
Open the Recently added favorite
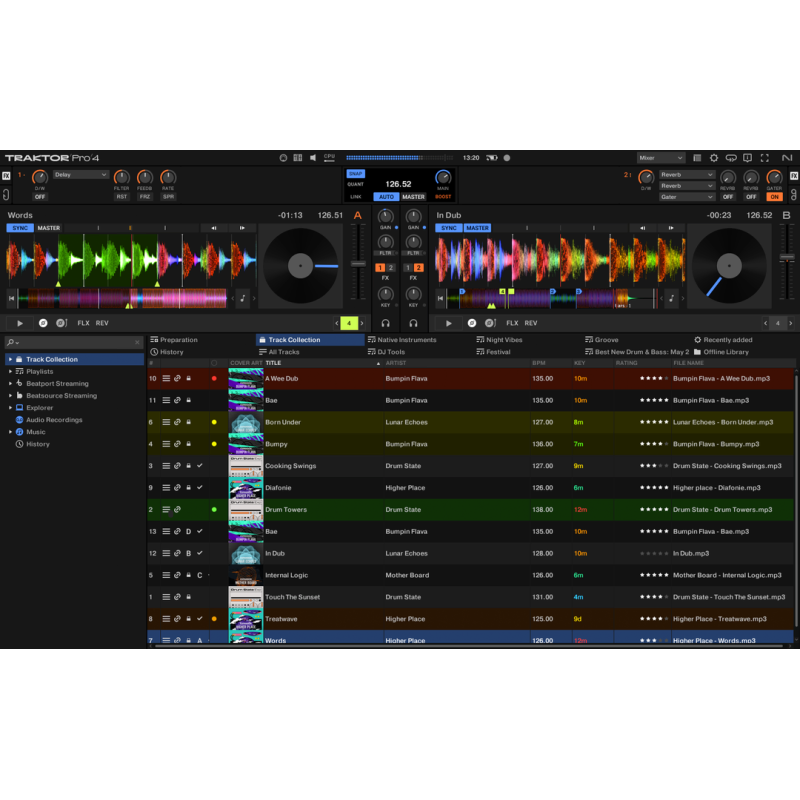(723, 340)
